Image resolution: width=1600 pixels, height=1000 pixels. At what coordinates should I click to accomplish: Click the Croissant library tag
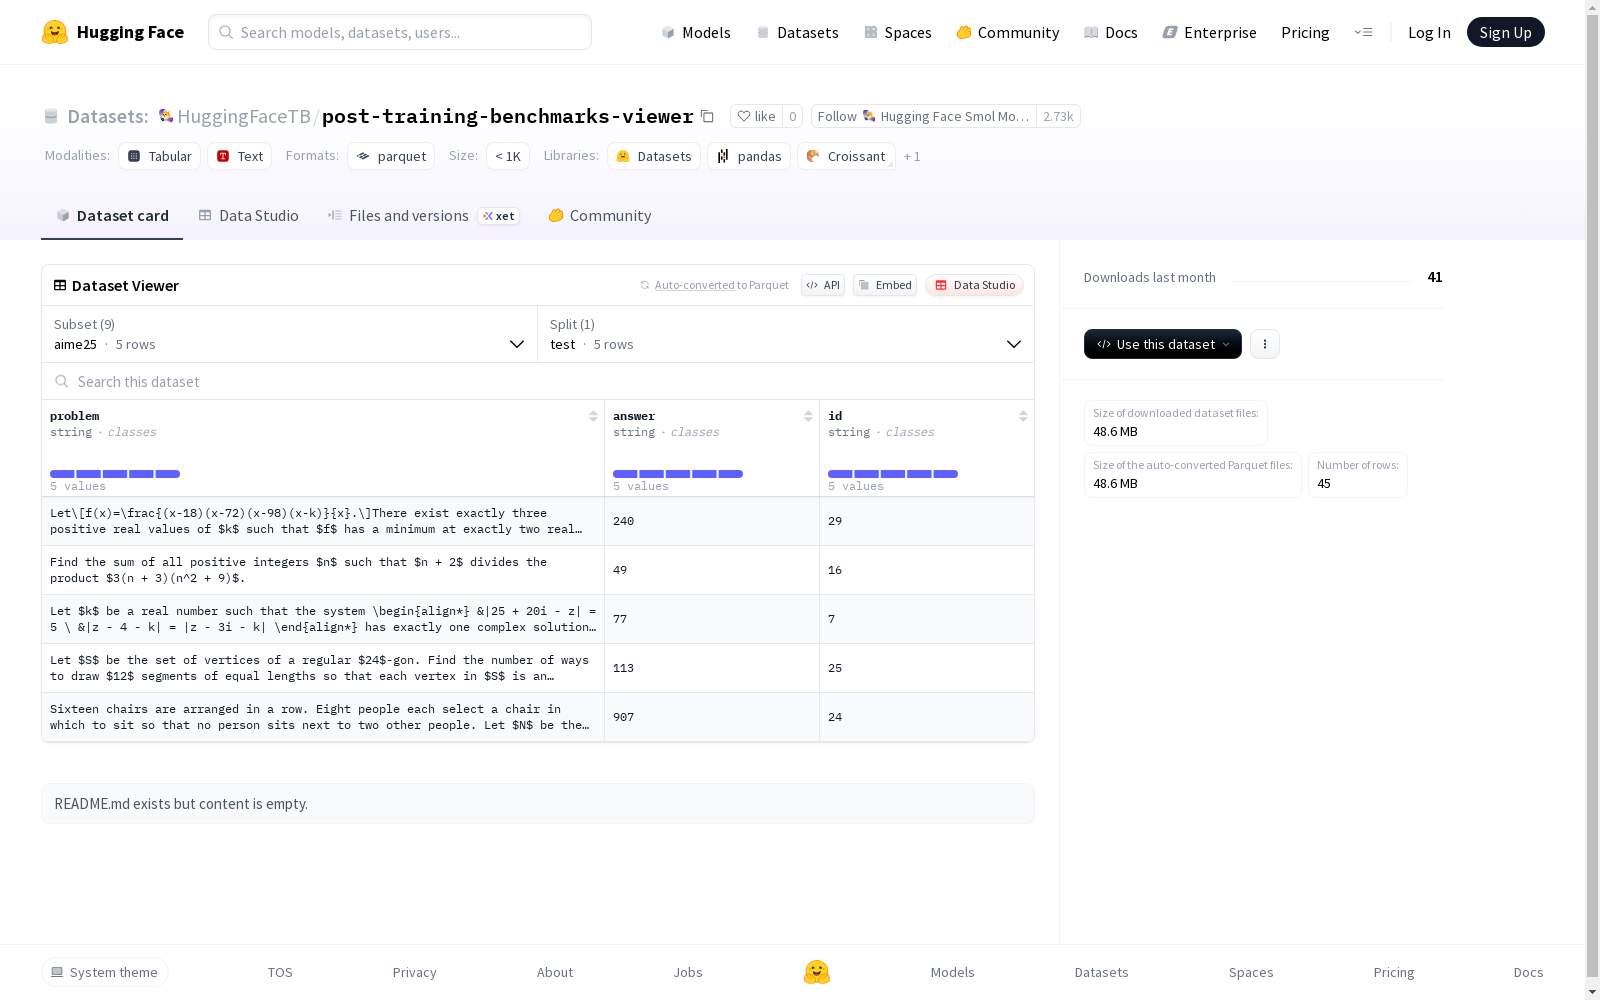click(846, 156)
